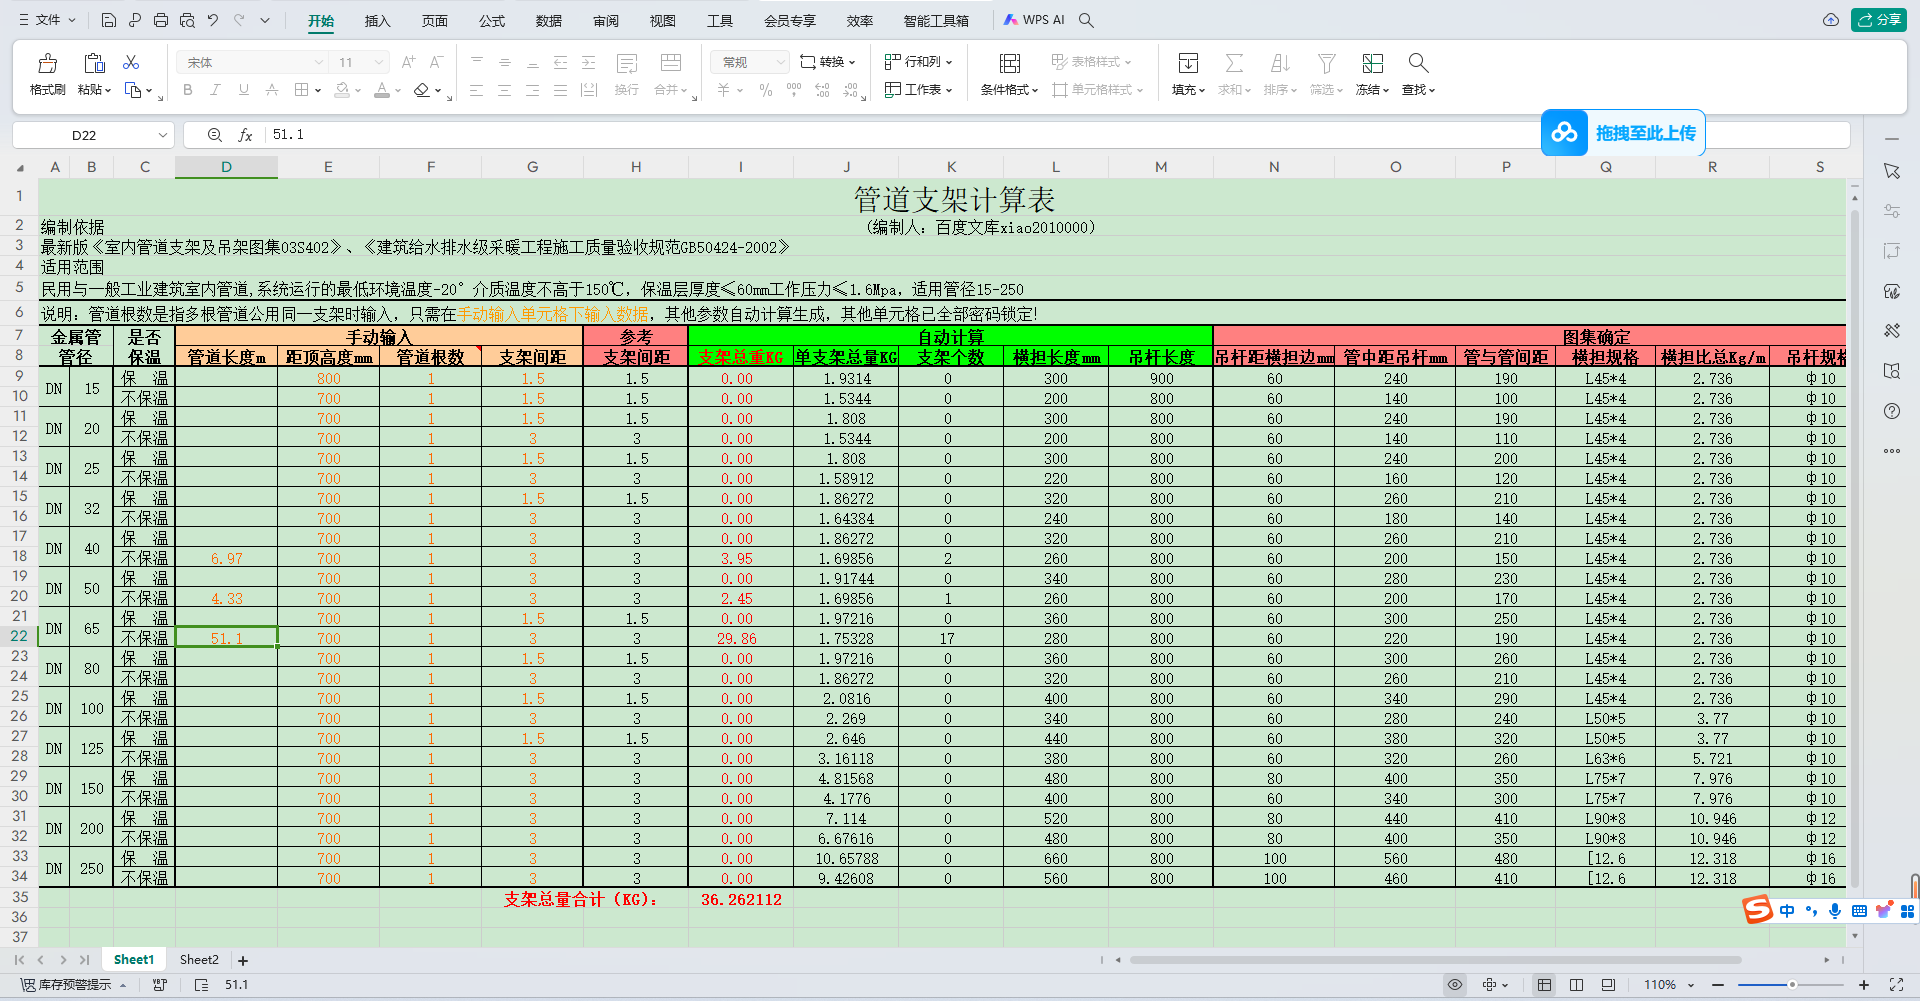Click the Fill (填充) icon
The height and width of the screenshot is (1001, 1920).
(x=1188, y=64)
